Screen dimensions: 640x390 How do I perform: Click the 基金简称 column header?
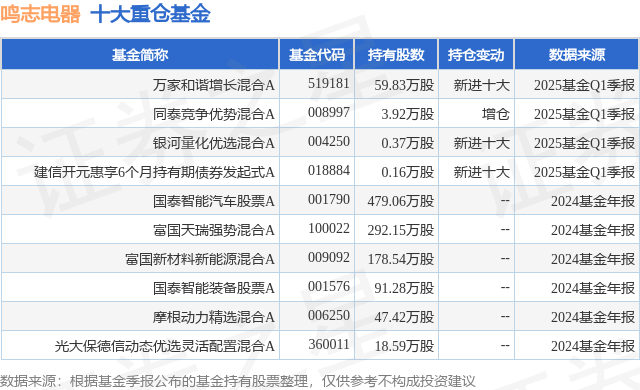tap(140, 55)
